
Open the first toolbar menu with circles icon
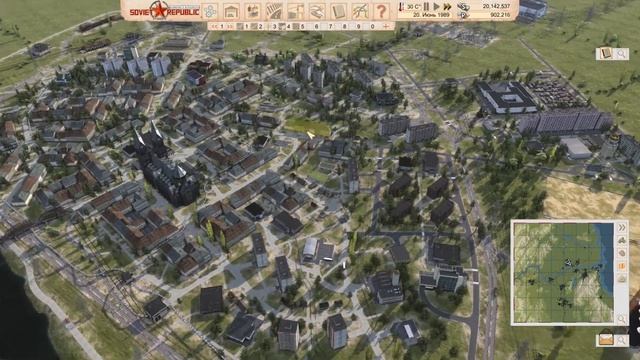(x=210, y=11)
